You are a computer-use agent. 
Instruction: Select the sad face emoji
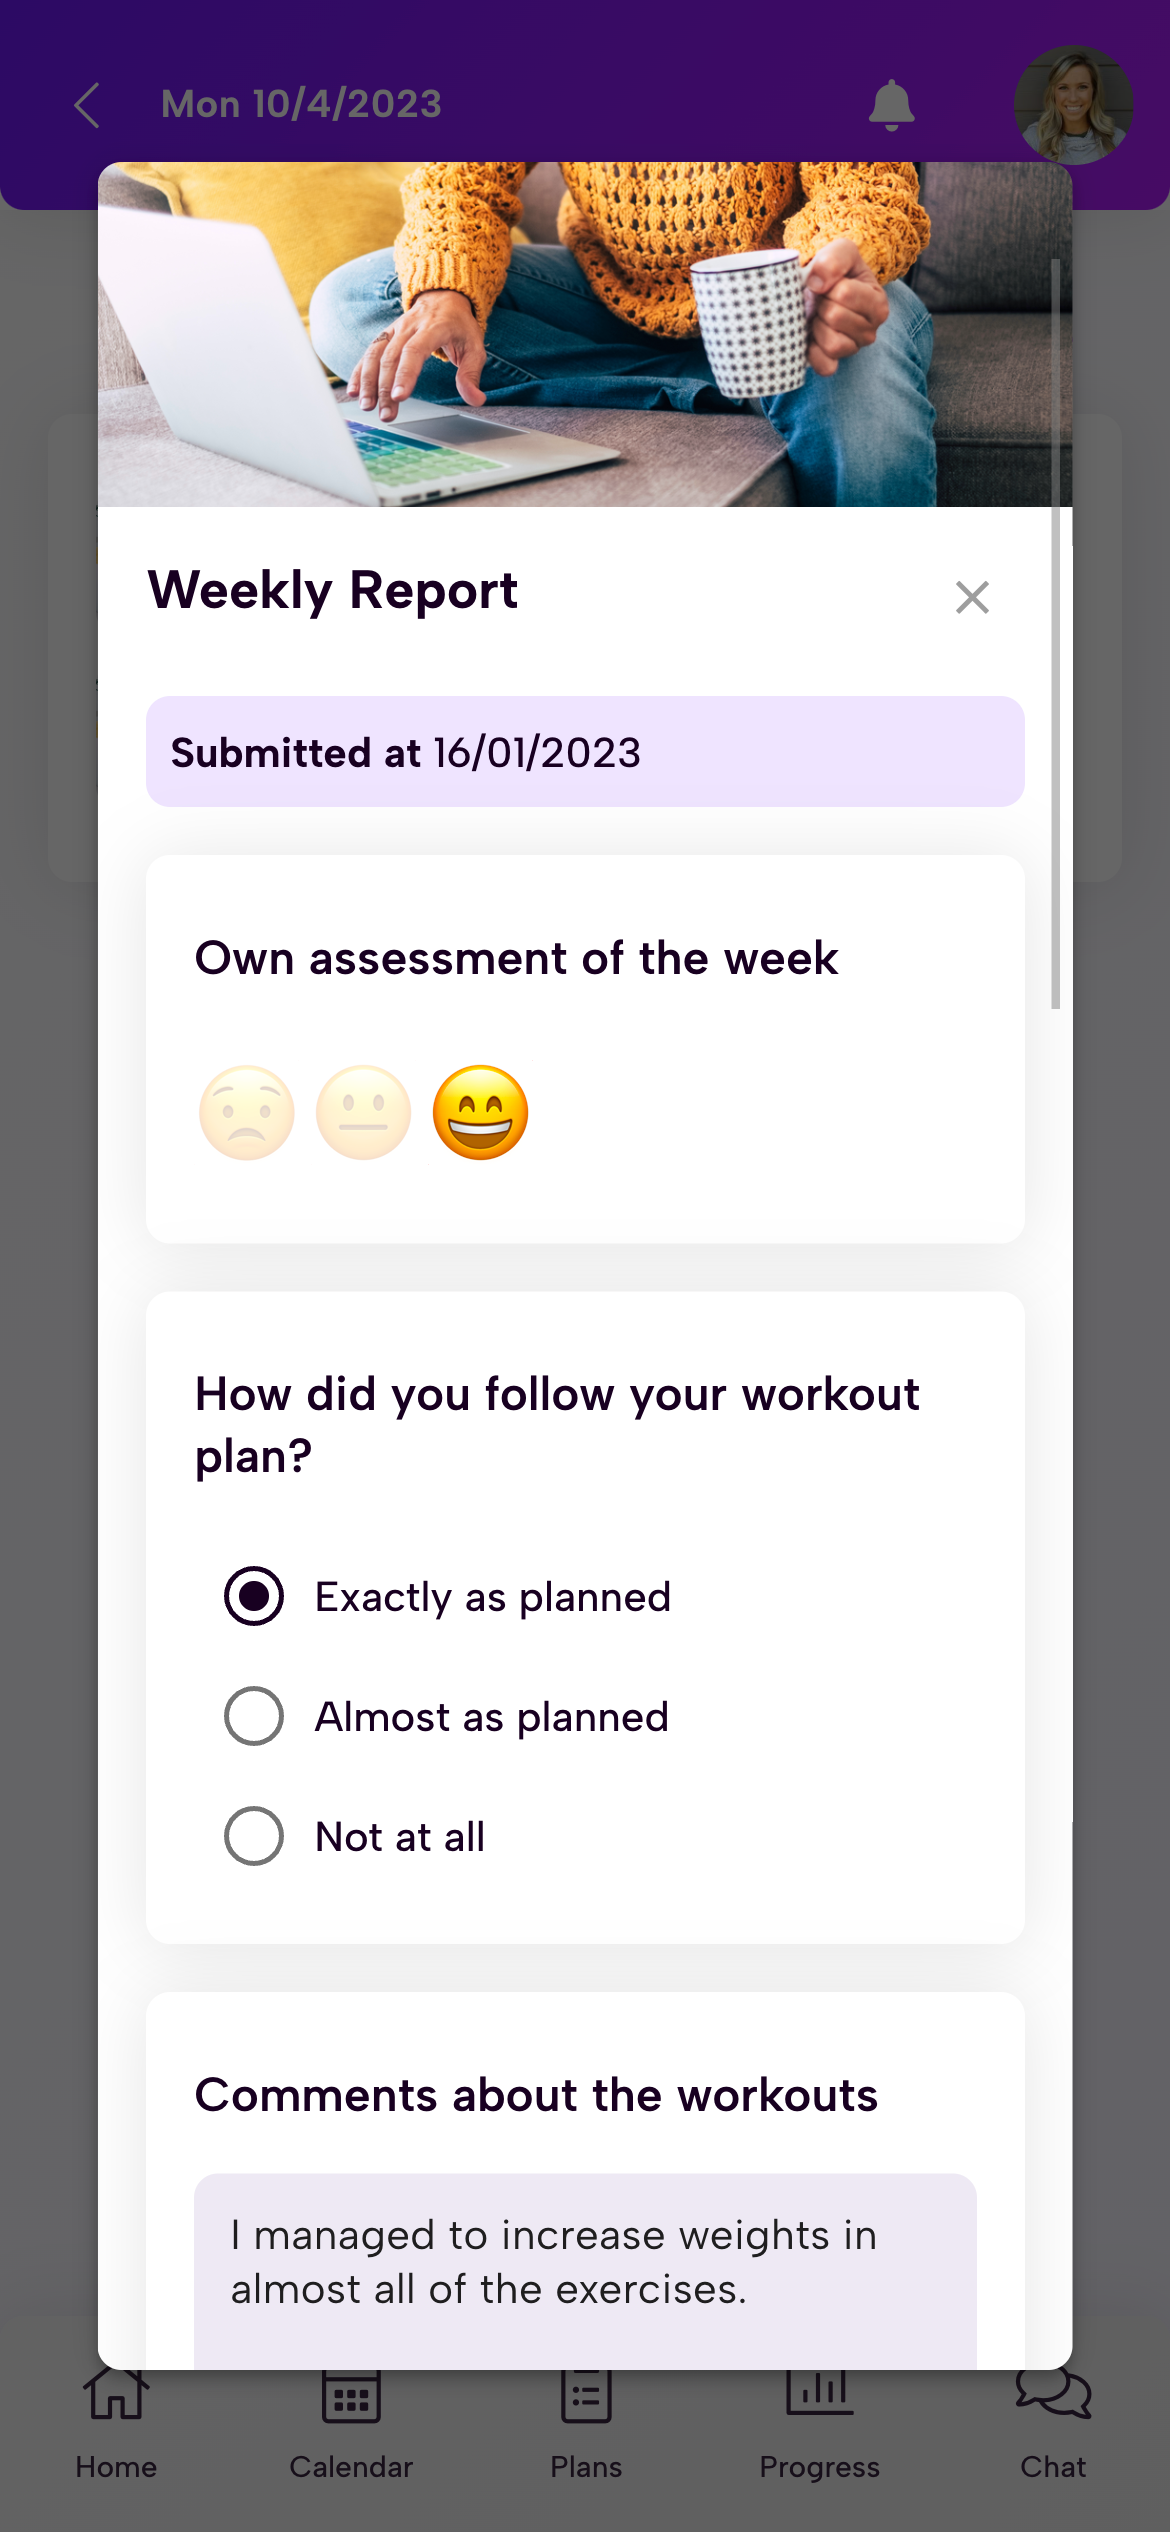tap(247, 1112)
